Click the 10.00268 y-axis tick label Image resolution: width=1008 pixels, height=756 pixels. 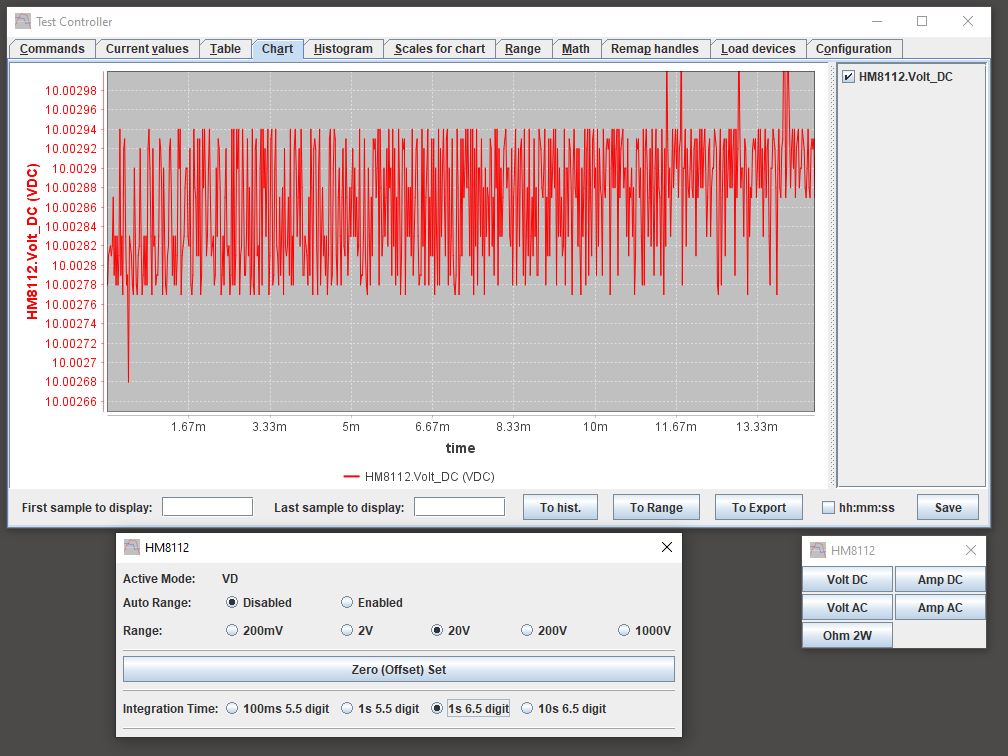pyautogui.click(x=71, y=382)
